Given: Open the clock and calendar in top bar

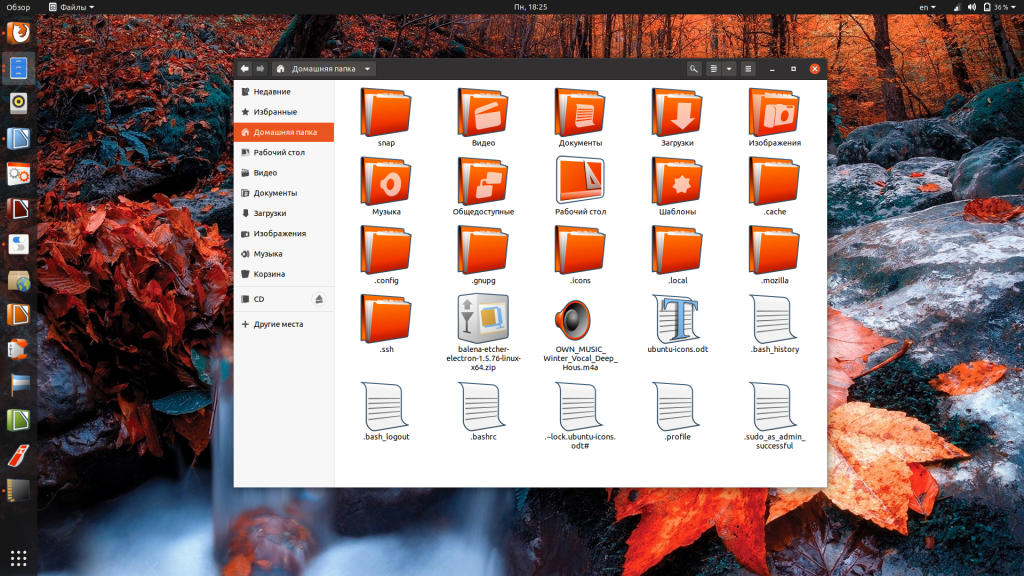Looking at the screenshot, I should 530,7.
